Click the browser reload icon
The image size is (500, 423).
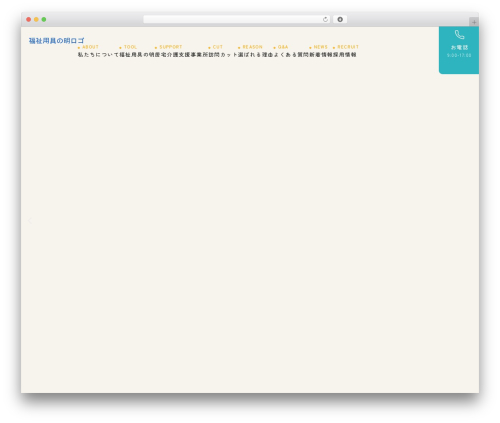[325, 19]
